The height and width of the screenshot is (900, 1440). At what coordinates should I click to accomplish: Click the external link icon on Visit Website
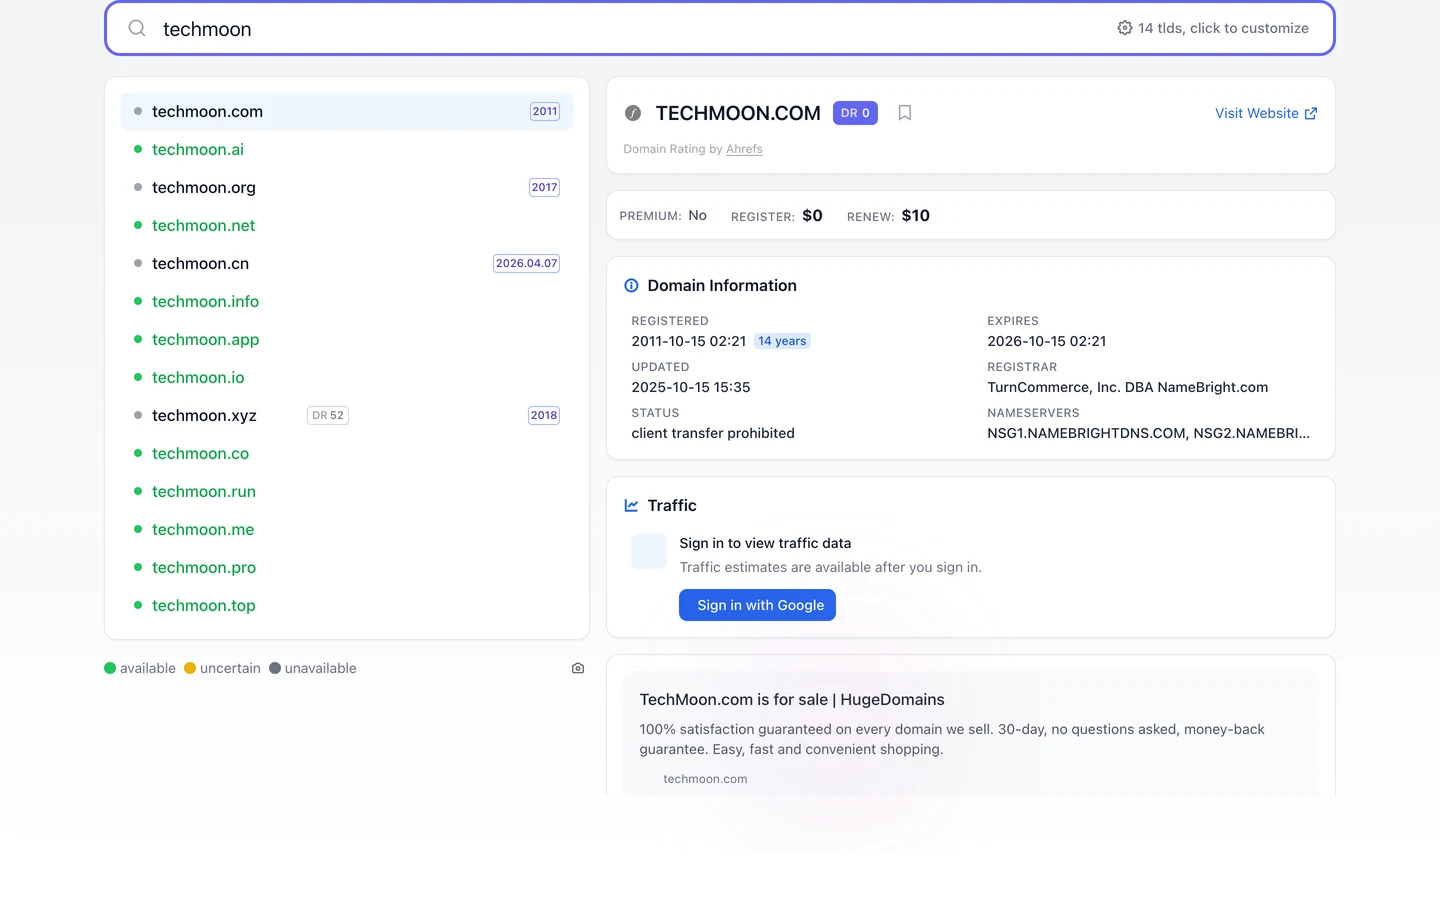(x=1311, y=114)
